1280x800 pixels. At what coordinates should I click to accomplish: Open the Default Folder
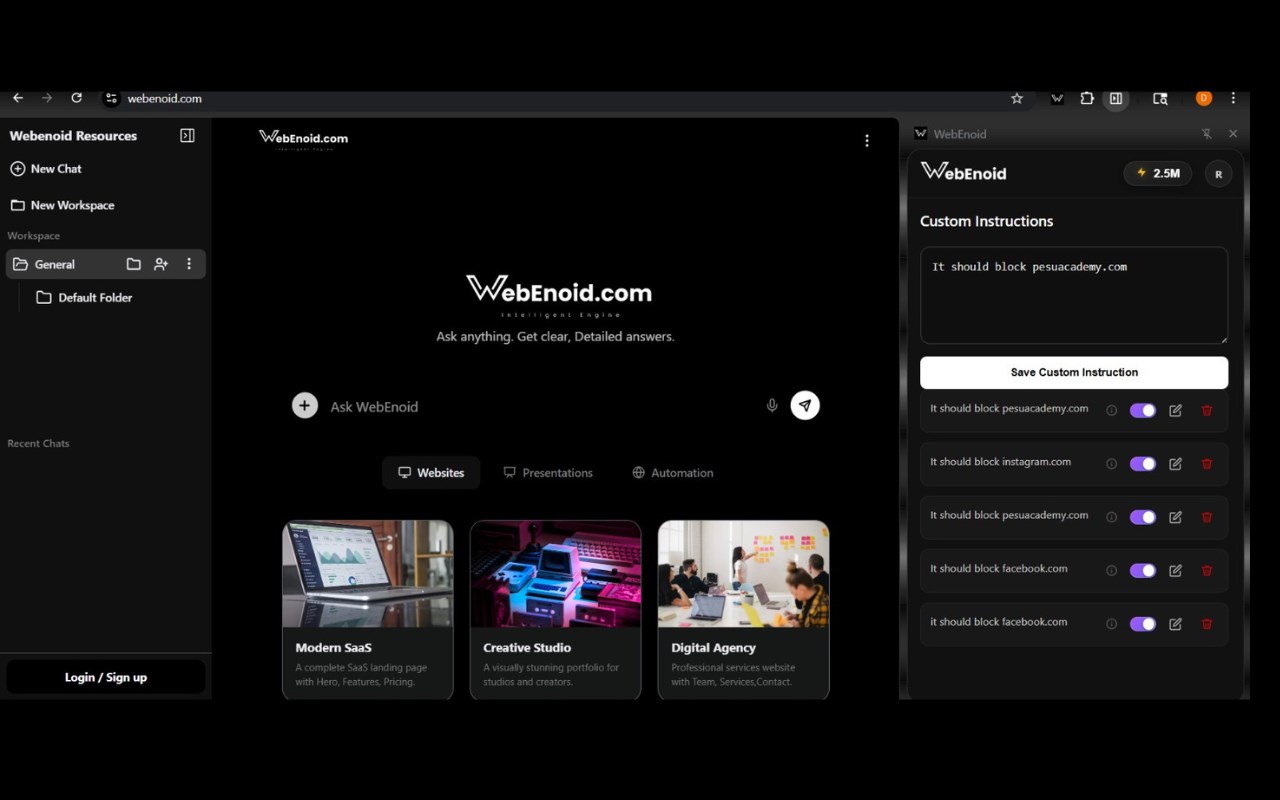pos(84,297)
